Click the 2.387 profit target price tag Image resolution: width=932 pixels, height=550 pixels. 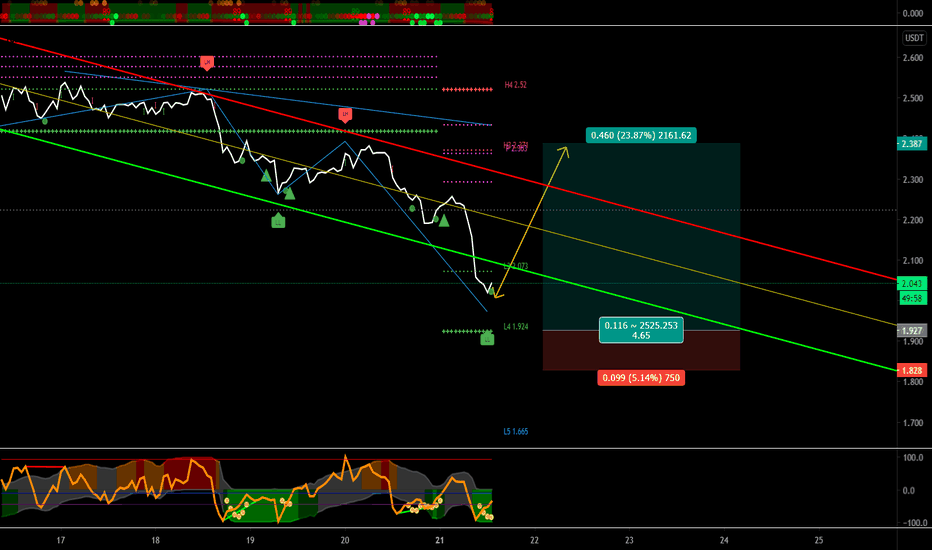pos(911,144)
